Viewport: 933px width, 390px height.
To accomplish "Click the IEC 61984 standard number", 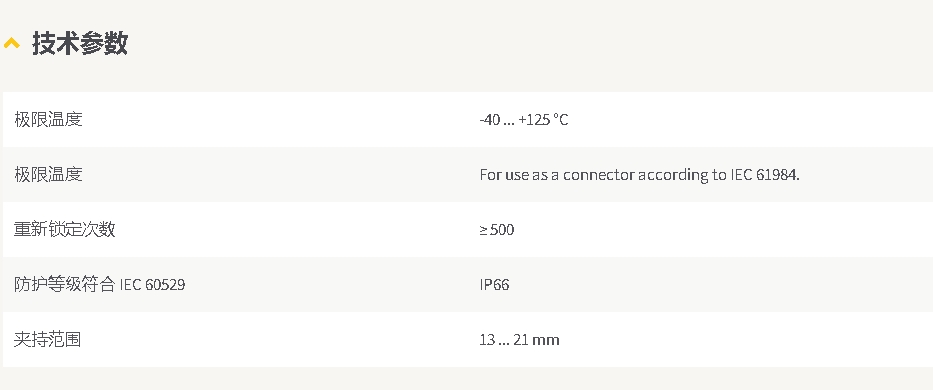I will 765,174.
